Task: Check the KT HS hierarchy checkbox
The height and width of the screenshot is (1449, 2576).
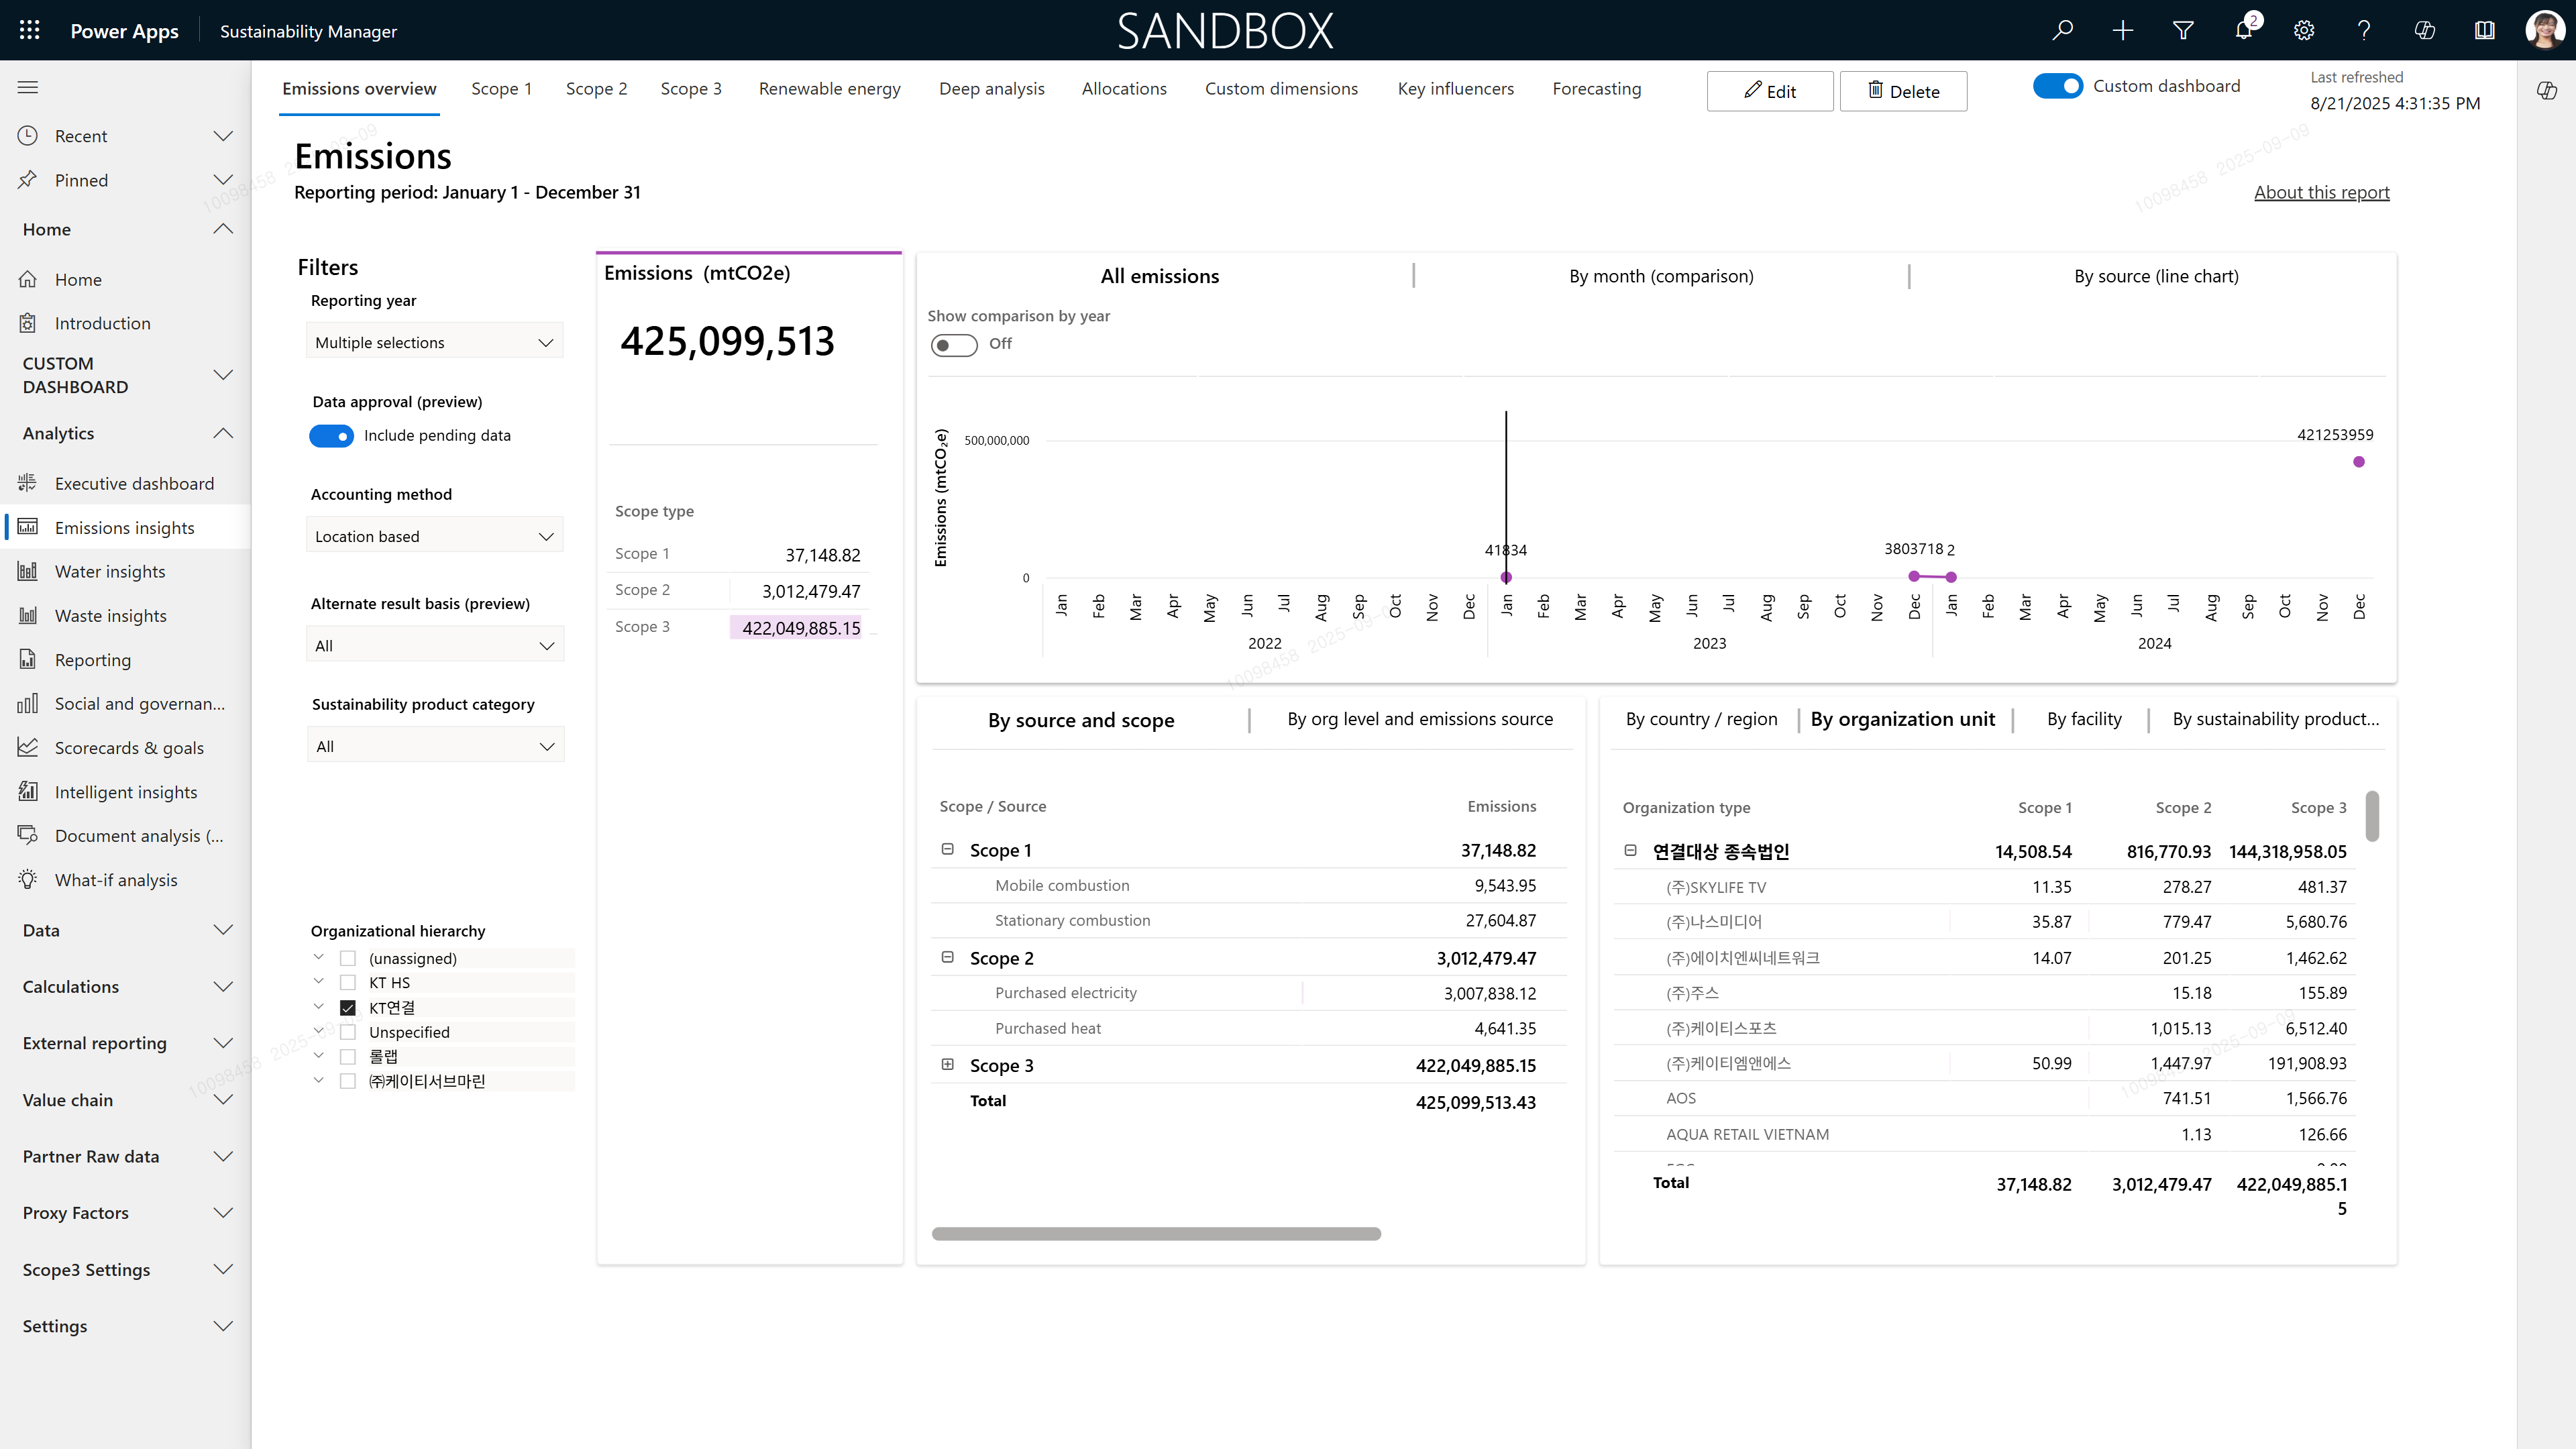Action: (348, 983)
